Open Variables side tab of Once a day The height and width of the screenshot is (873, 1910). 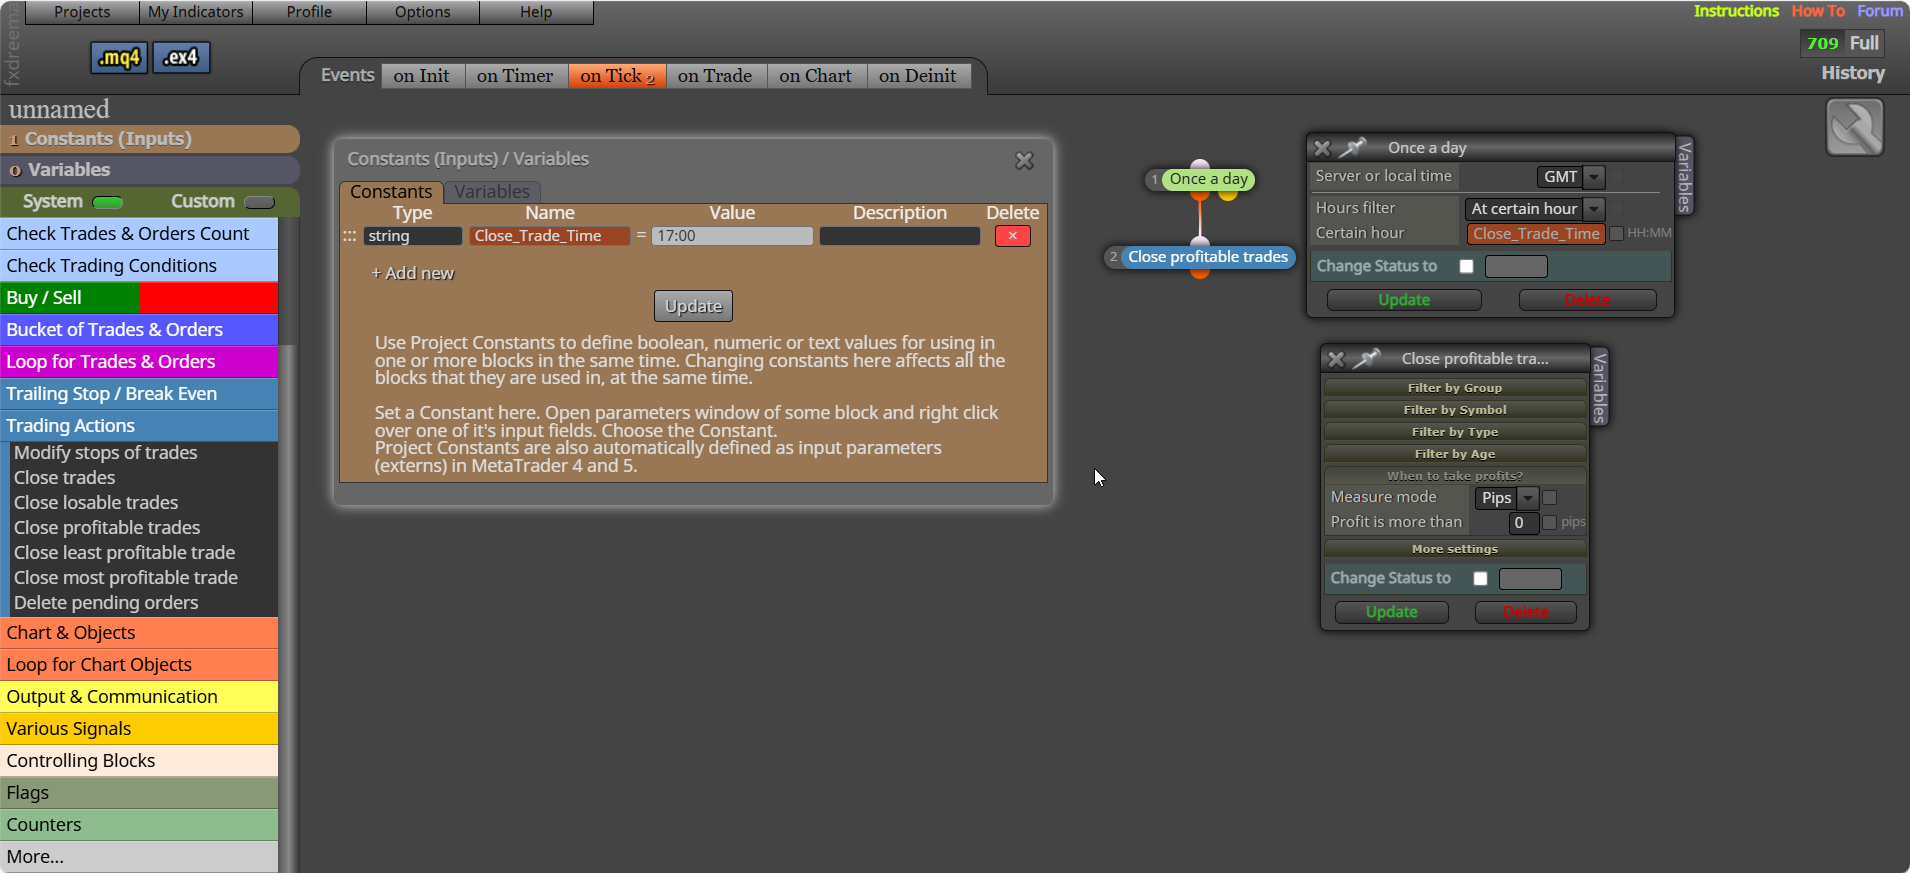(1684, 176)
